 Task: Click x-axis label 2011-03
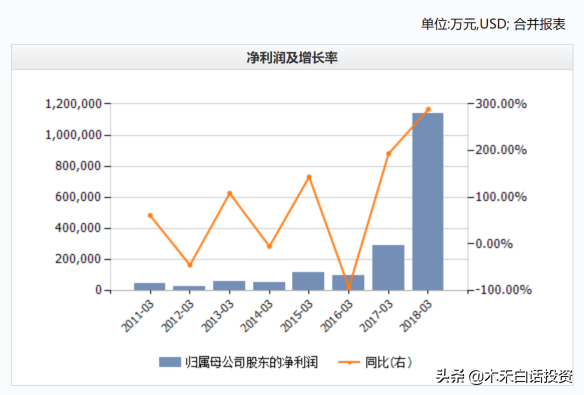(137, 316)
